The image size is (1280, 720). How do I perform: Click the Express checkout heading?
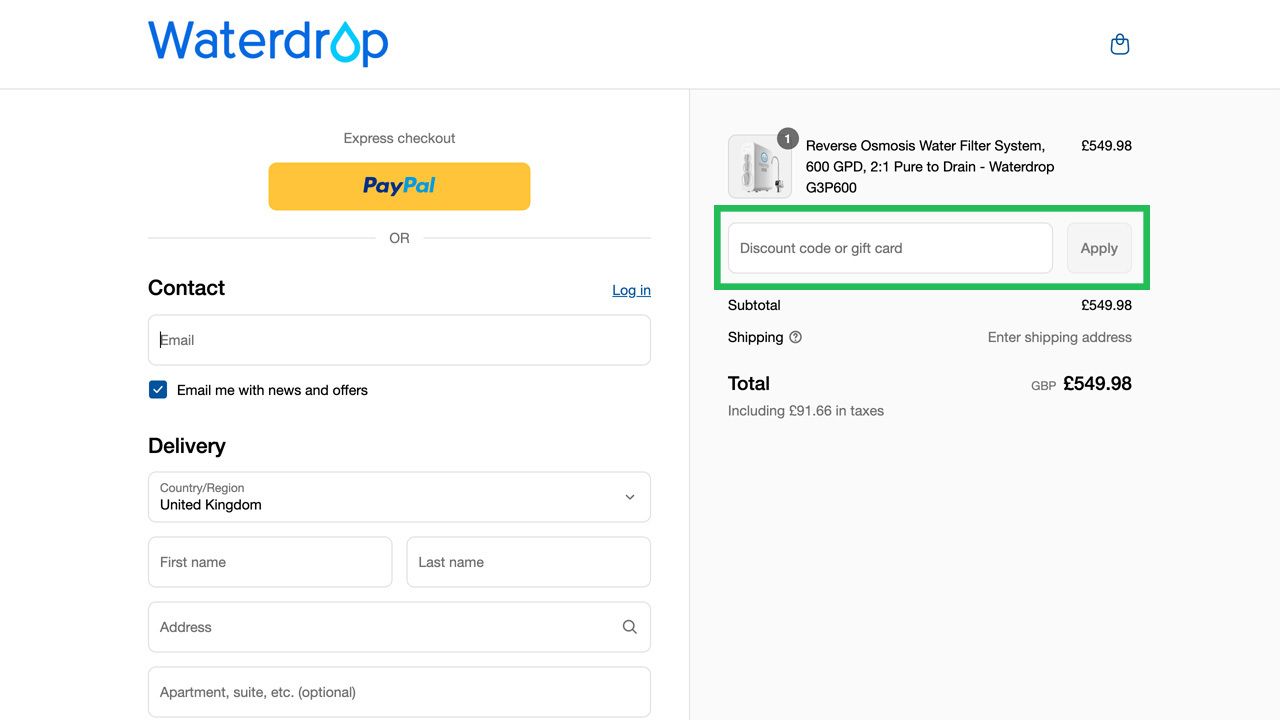coord(399,138)
